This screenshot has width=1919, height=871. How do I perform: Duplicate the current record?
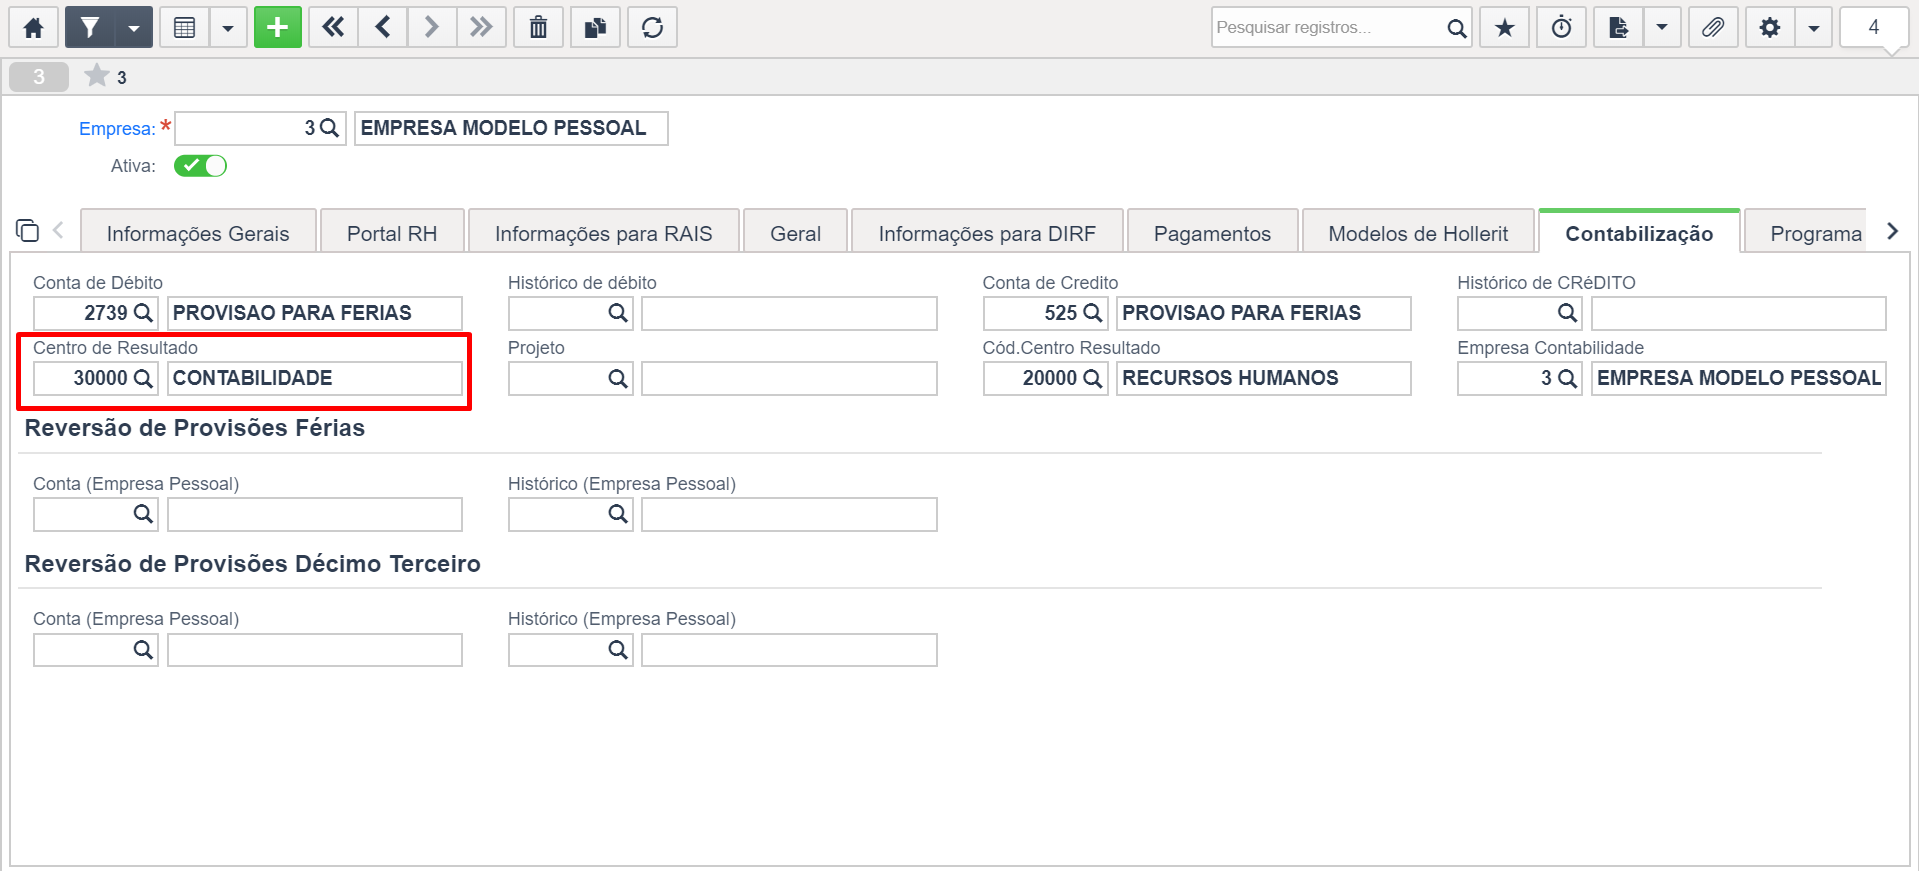596,27
